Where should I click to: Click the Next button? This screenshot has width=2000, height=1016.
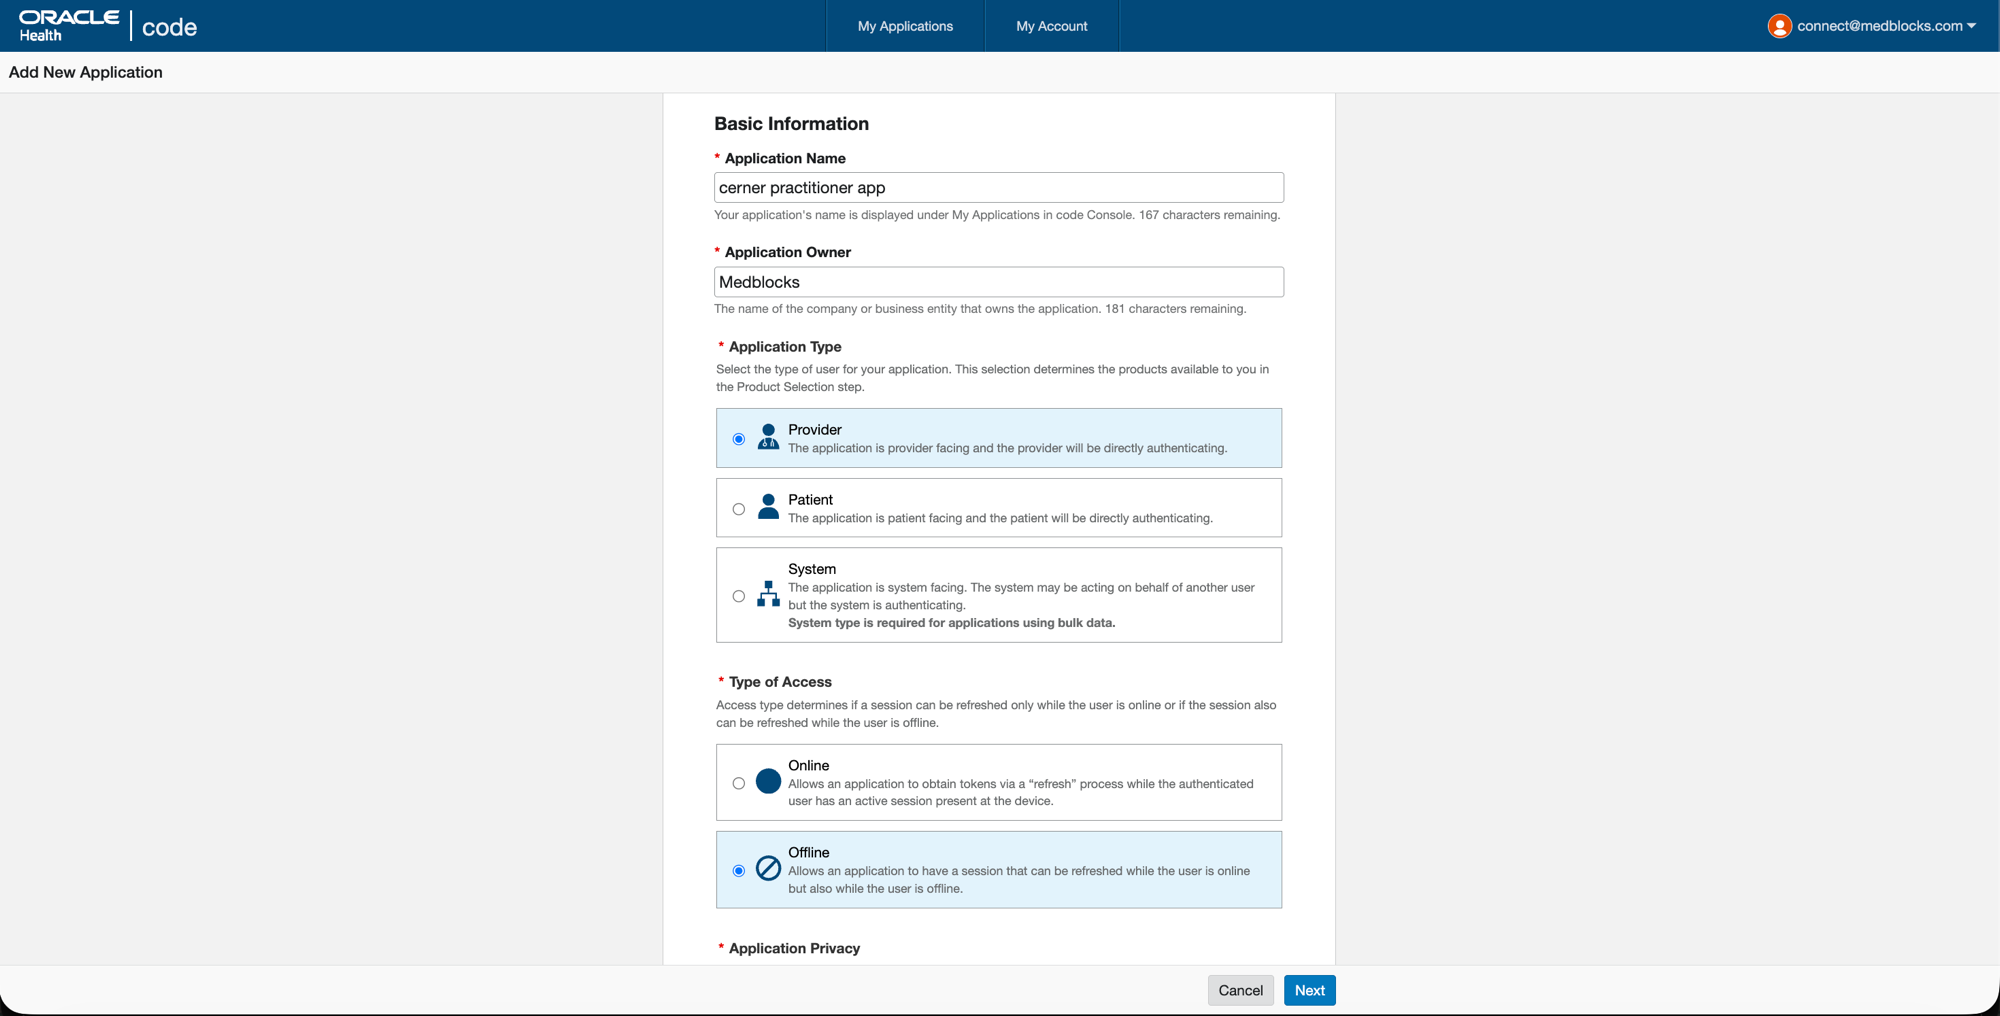pyautogui.click(x=1309, y=990)
